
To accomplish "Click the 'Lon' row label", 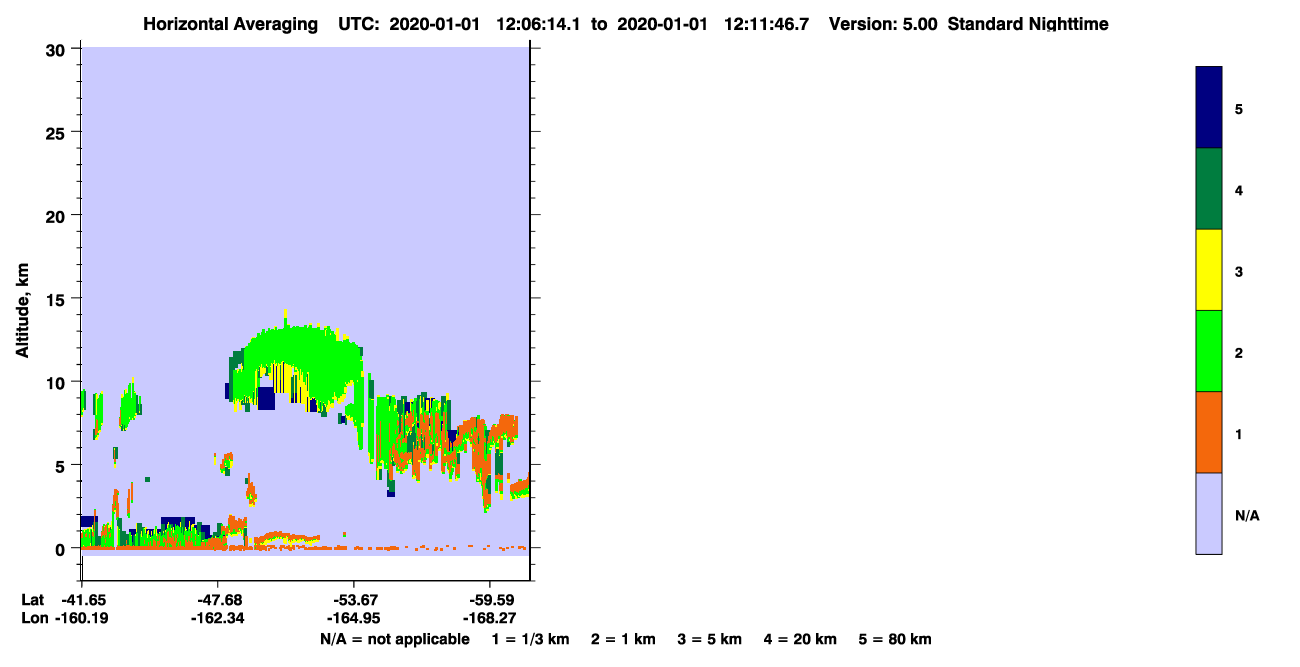I will point(33,618).
